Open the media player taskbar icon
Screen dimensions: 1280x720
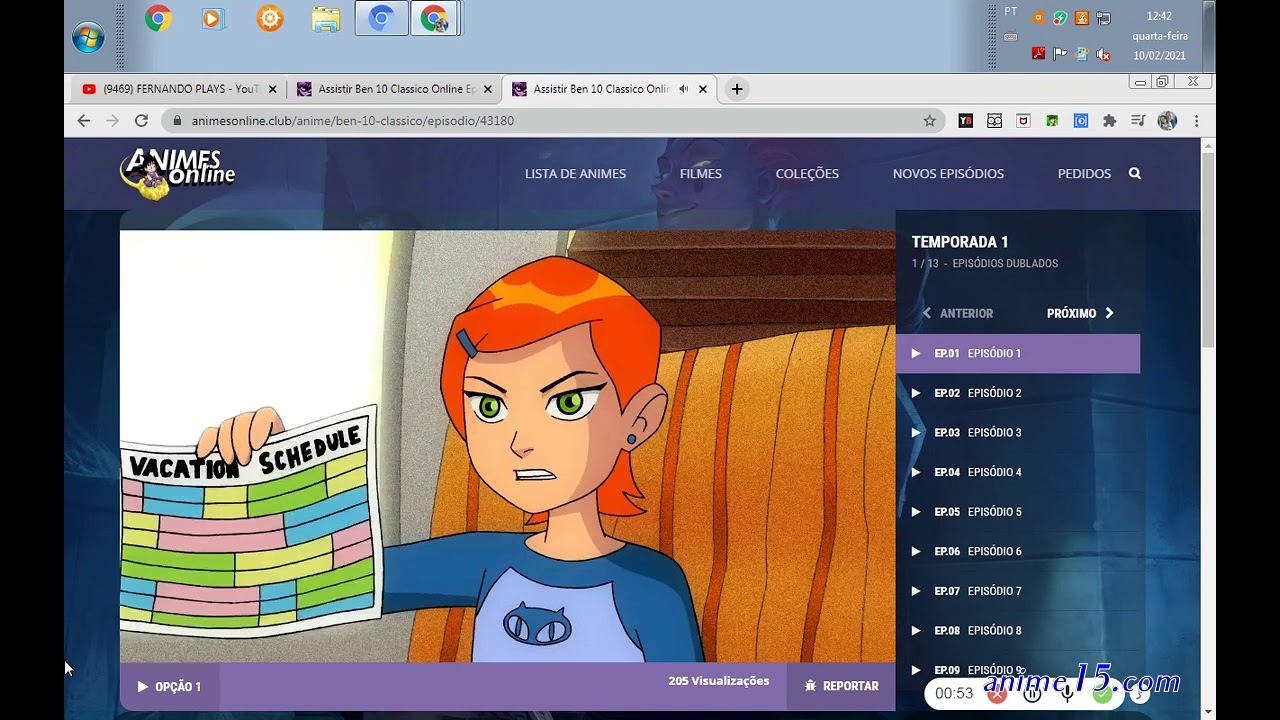click(x=213, y=18)
